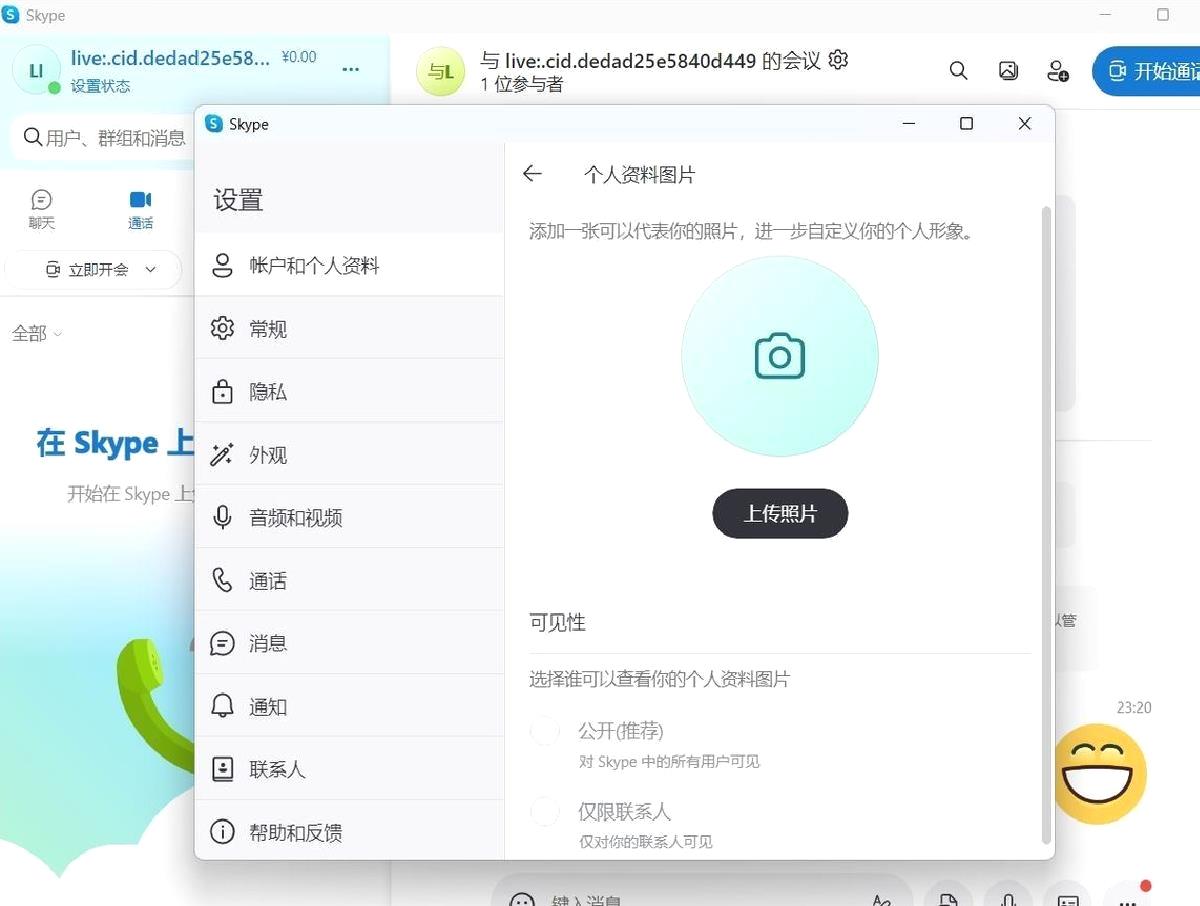This screenshot has height=906, width=1200.
Task: Minimize the Skype settings window
Action: point(908,123)
